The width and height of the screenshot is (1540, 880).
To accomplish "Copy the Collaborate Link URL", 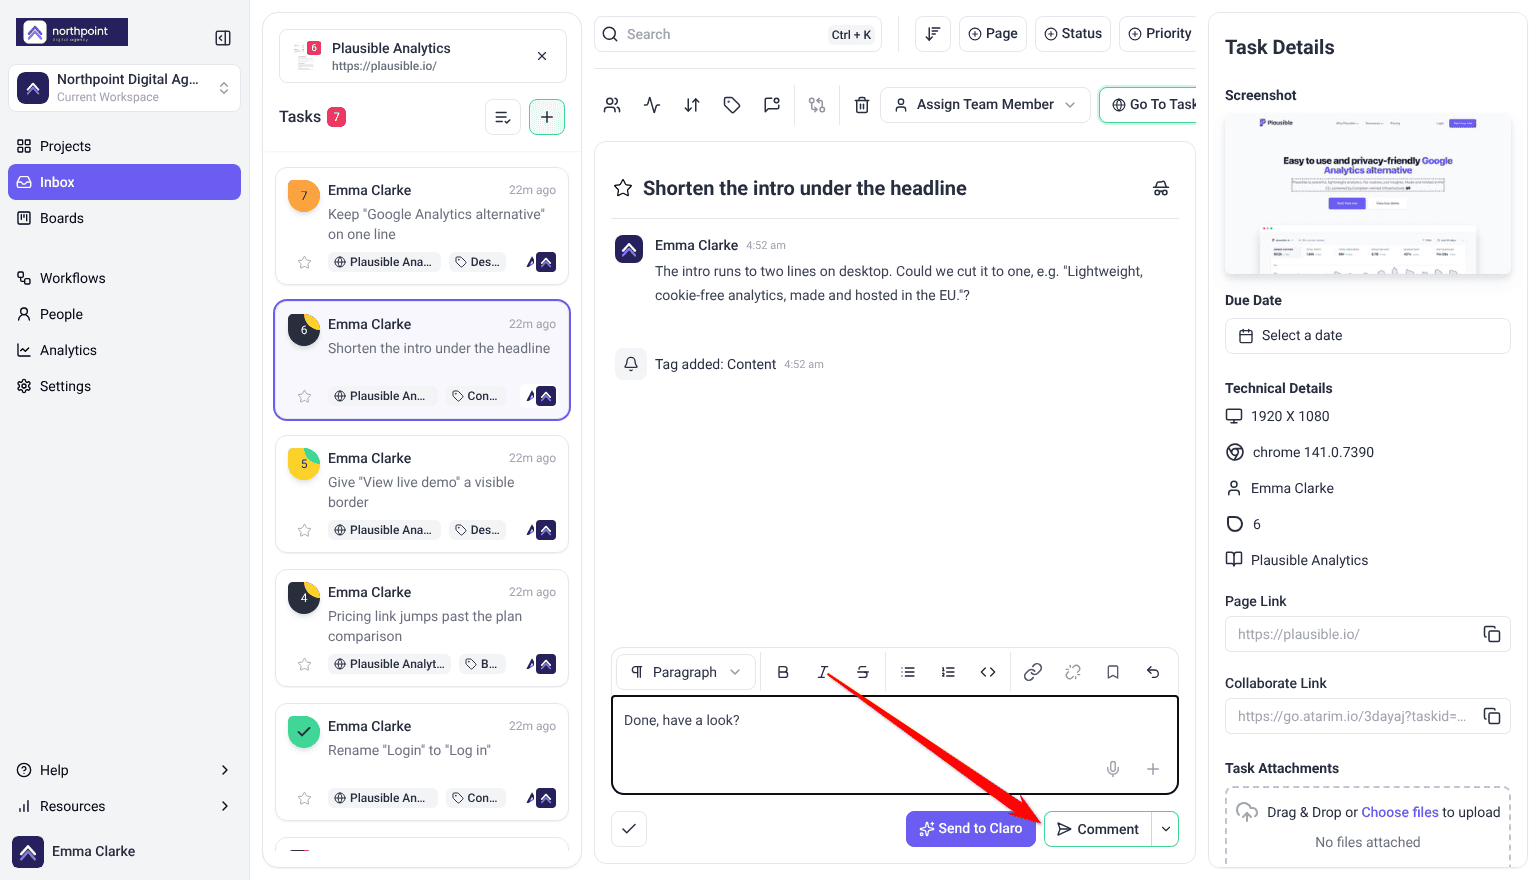I will (1491, 716).
